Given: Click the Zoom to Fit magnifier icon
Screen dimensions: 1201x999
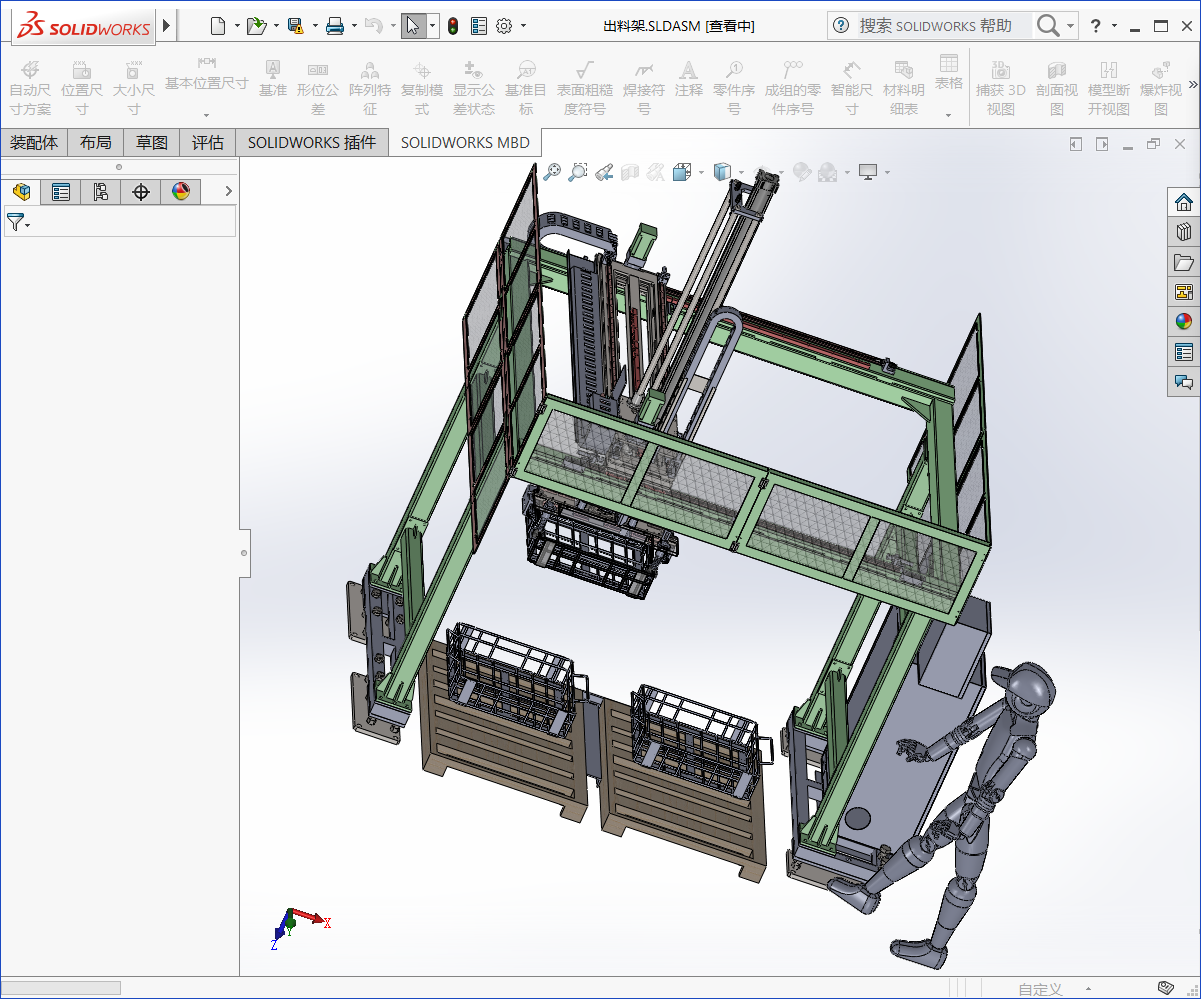Looking at the screenshot, I should pos(552,171).
